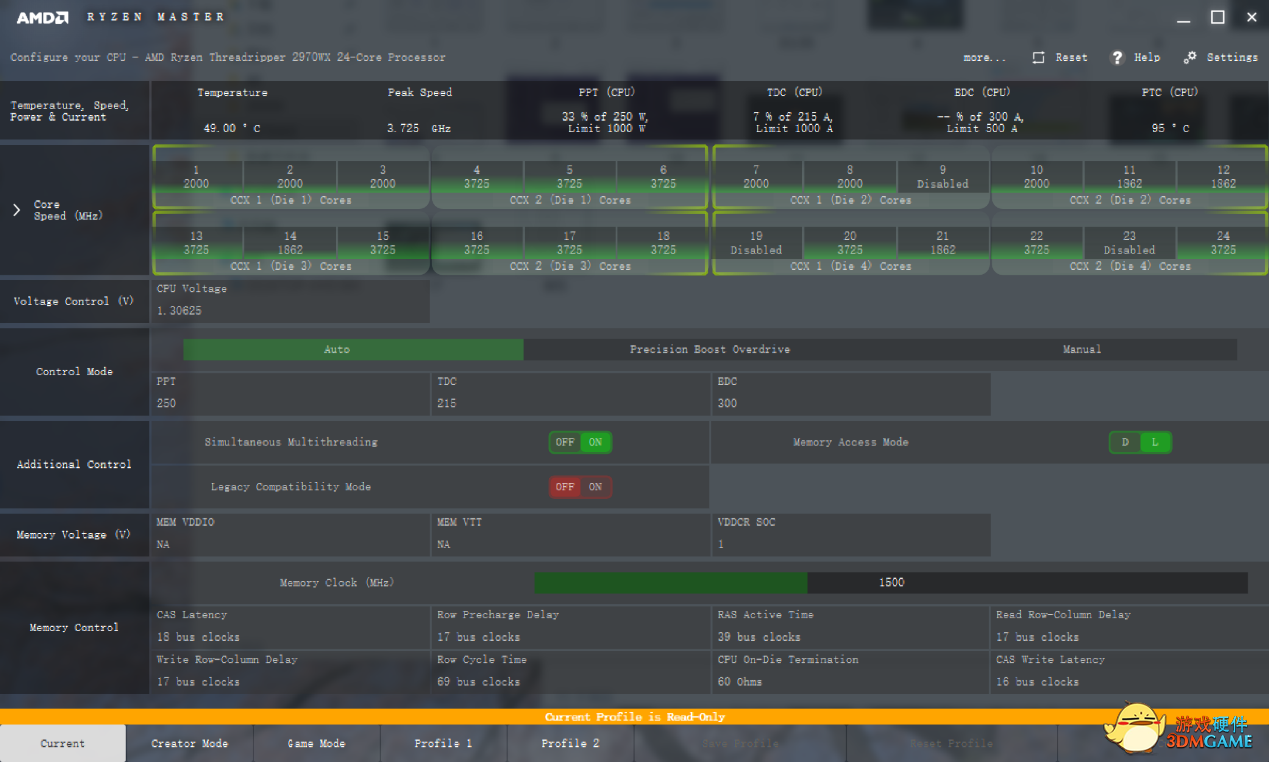
Task: Click the CPU On-Die Termination field
Action: [x=851, y=672]
